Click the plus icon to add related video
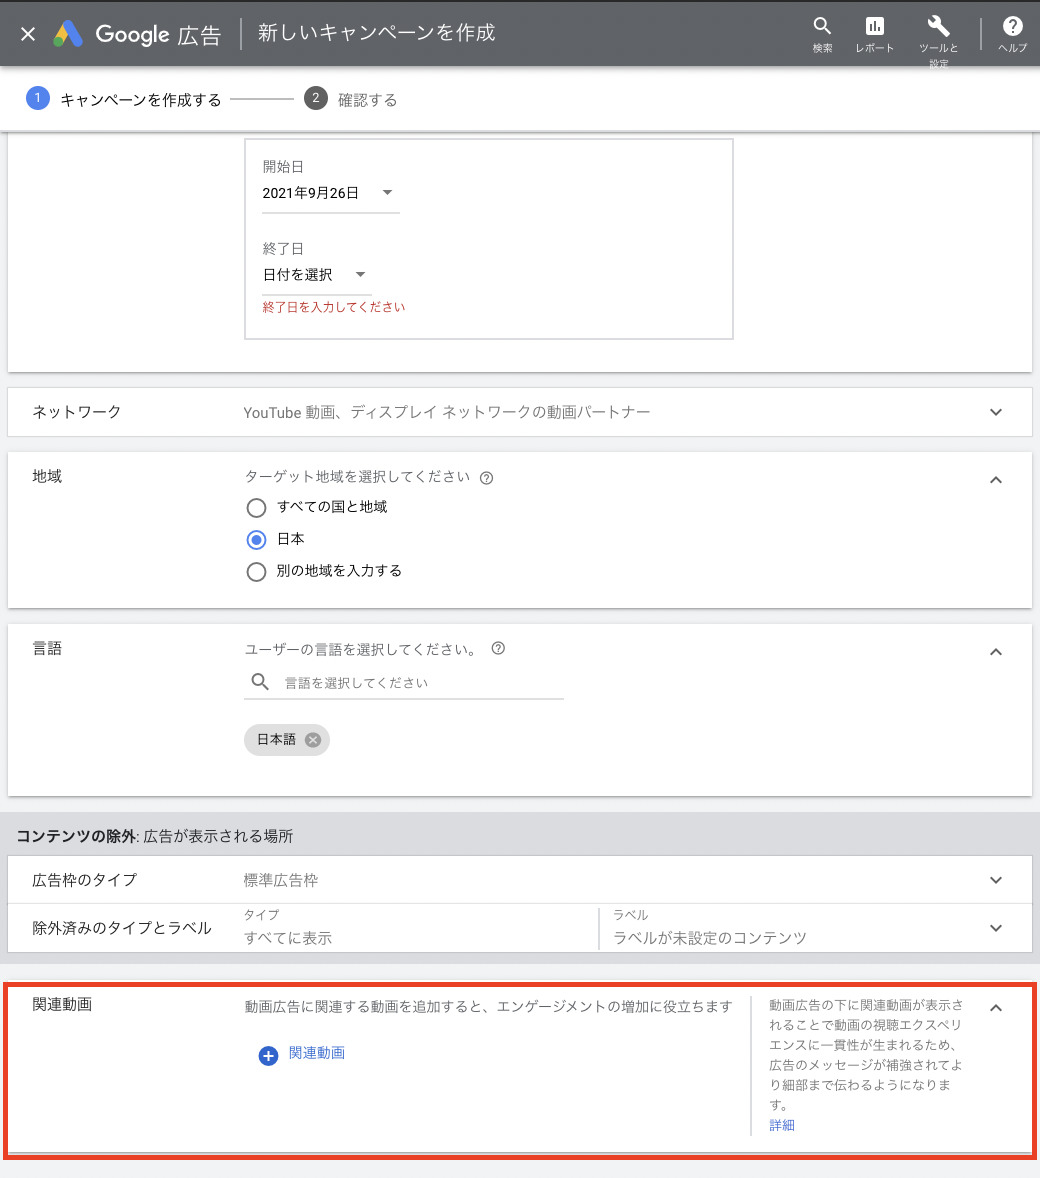Viewport: 1040px width, 1178px height. click(x=268, y=1055)
